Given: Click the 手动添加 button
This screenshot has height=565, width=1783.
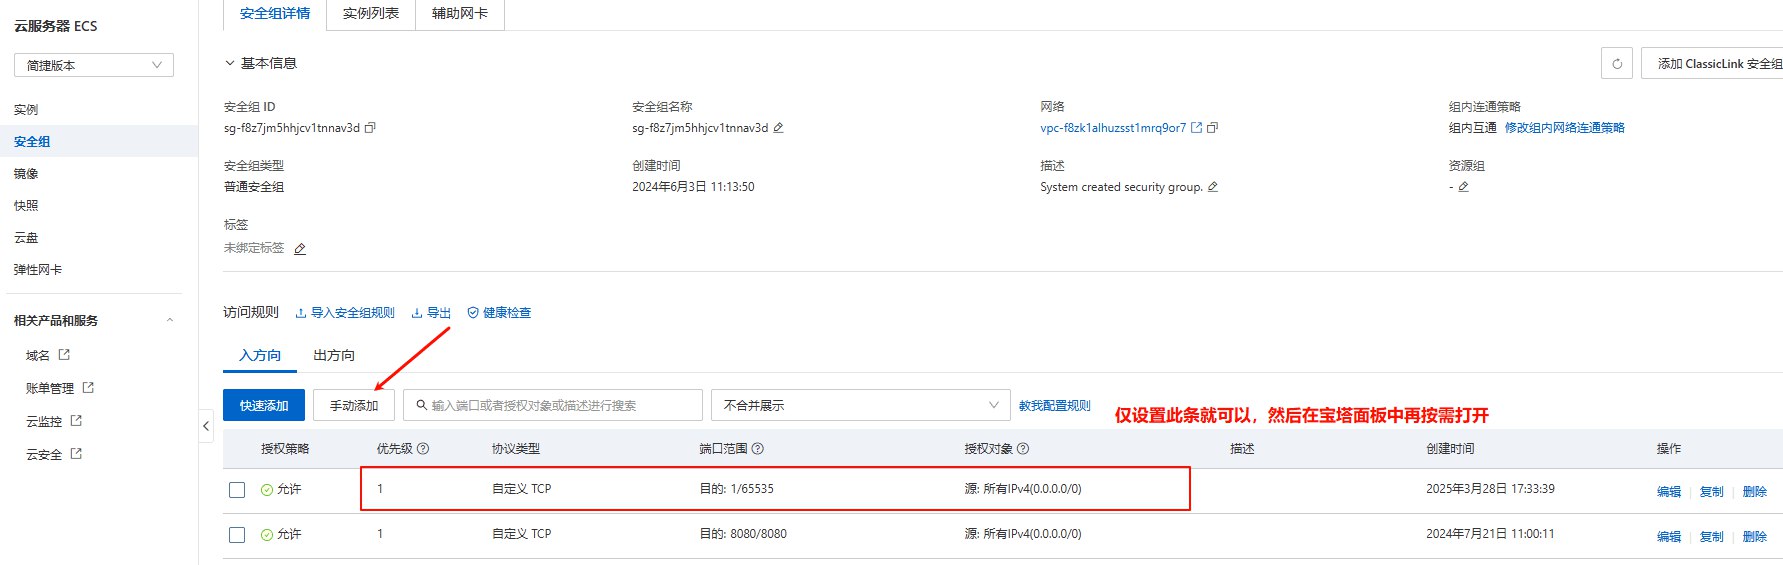Looking at the screenshot, I should (354, 405).
